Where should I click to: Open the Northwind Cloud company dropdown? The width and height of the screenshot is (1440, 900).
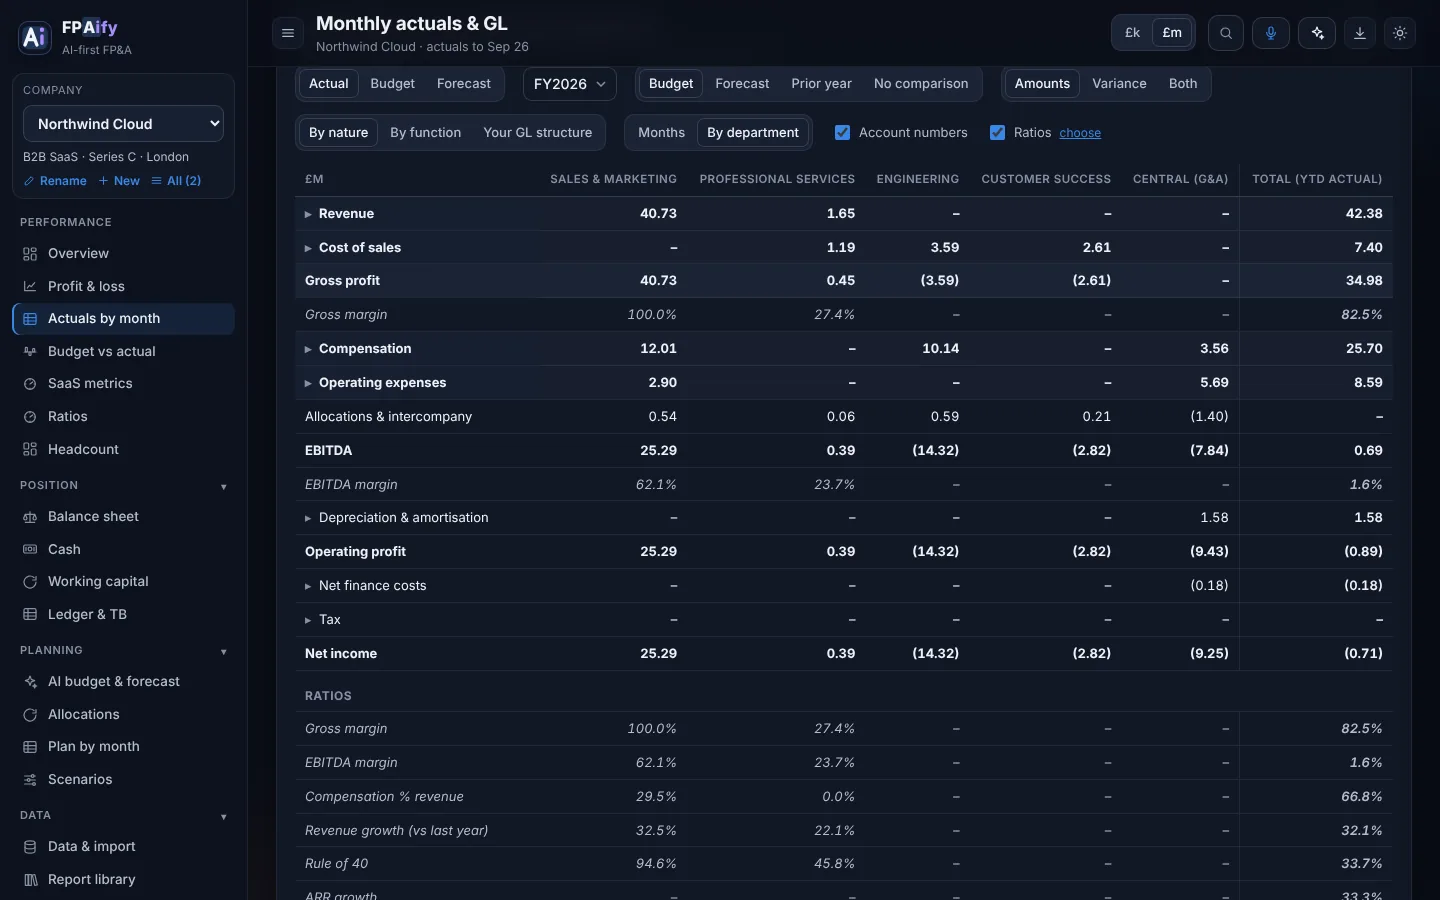(123, 124)
